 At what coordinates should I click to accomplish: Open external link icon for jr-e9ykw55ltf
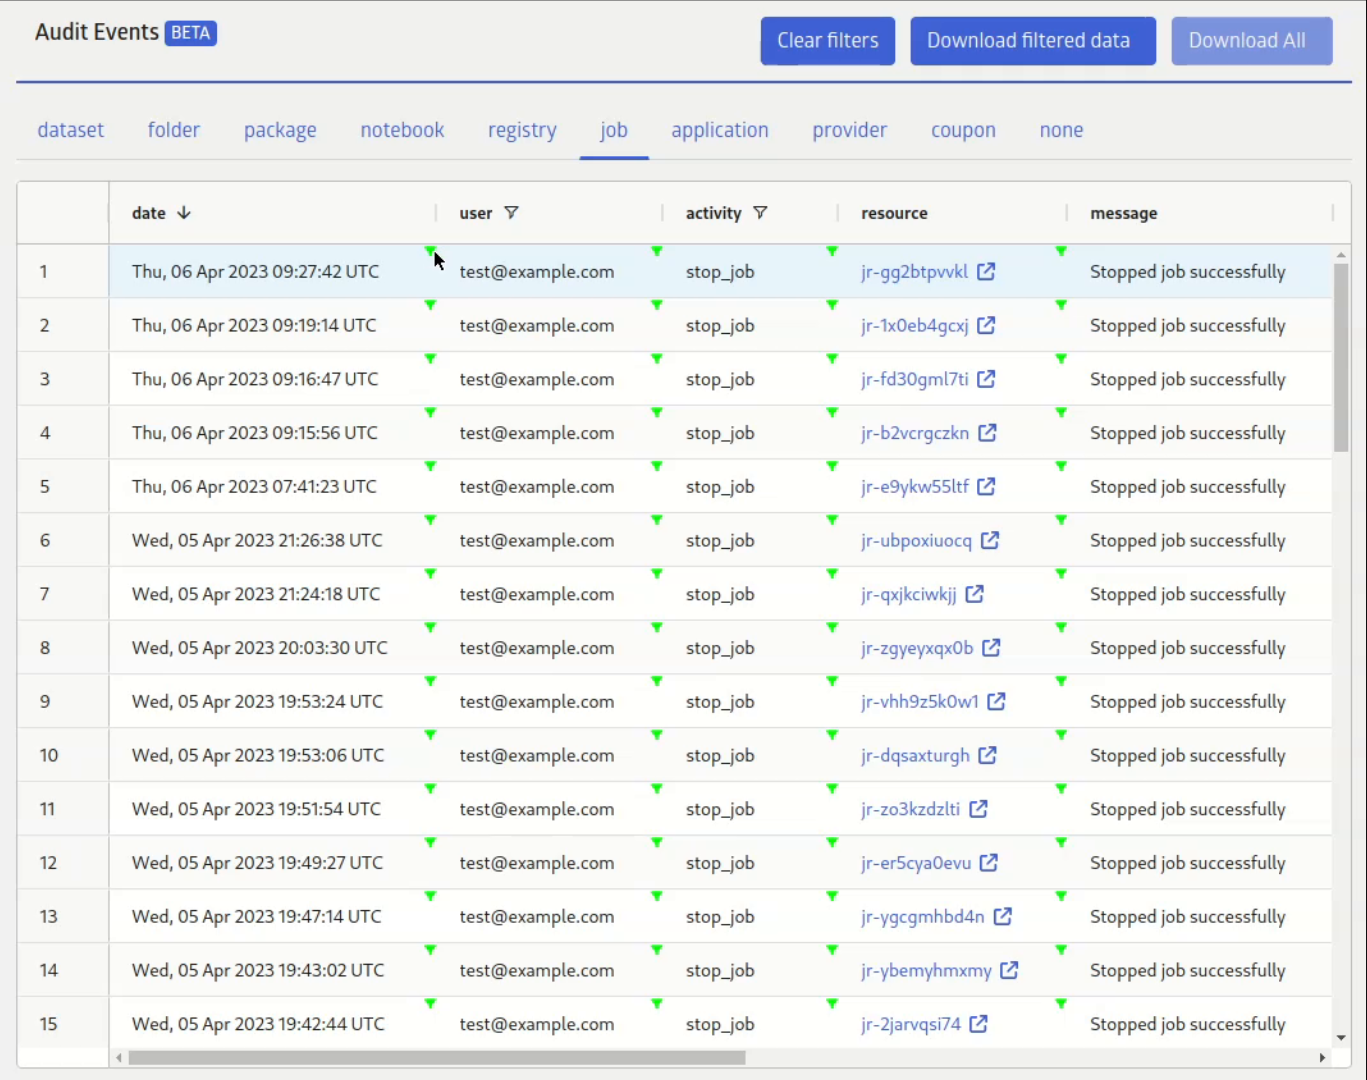point(986,486)
